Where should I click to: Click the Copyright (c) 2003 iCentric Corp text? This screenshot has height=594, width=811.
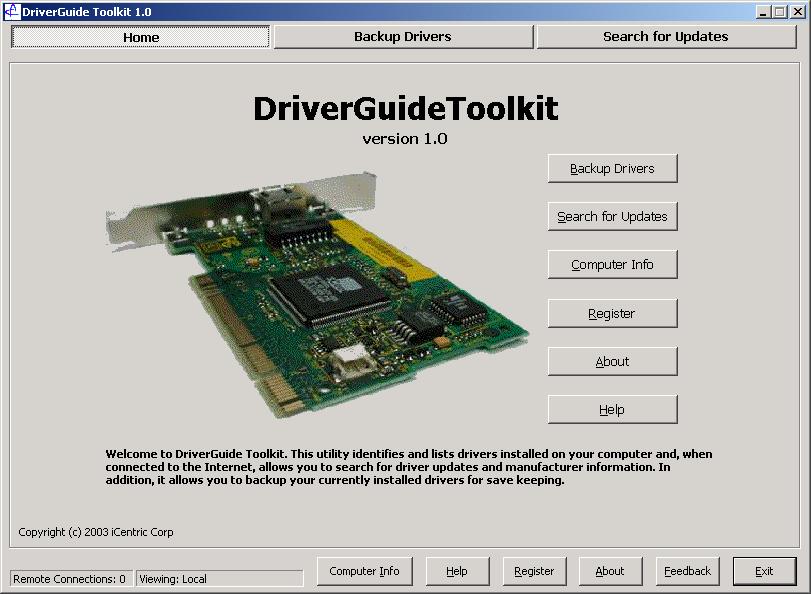click(x=96, y=532)
